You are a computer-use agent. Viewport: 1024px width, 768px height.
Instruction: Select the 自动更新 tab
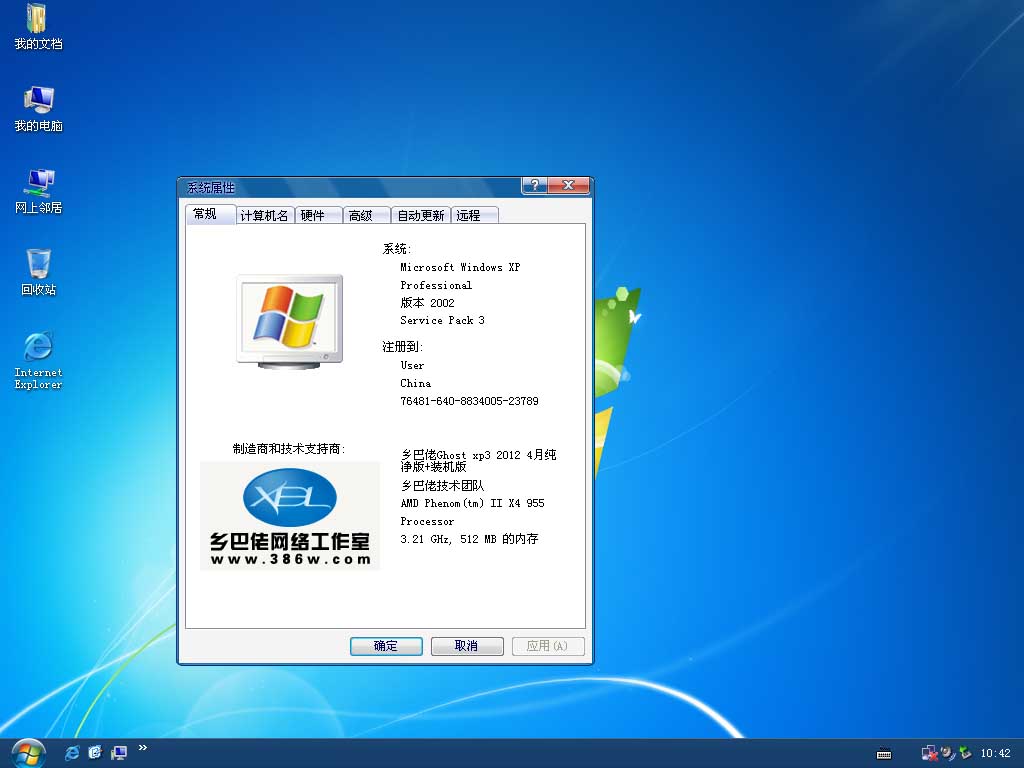pos(420,215)
